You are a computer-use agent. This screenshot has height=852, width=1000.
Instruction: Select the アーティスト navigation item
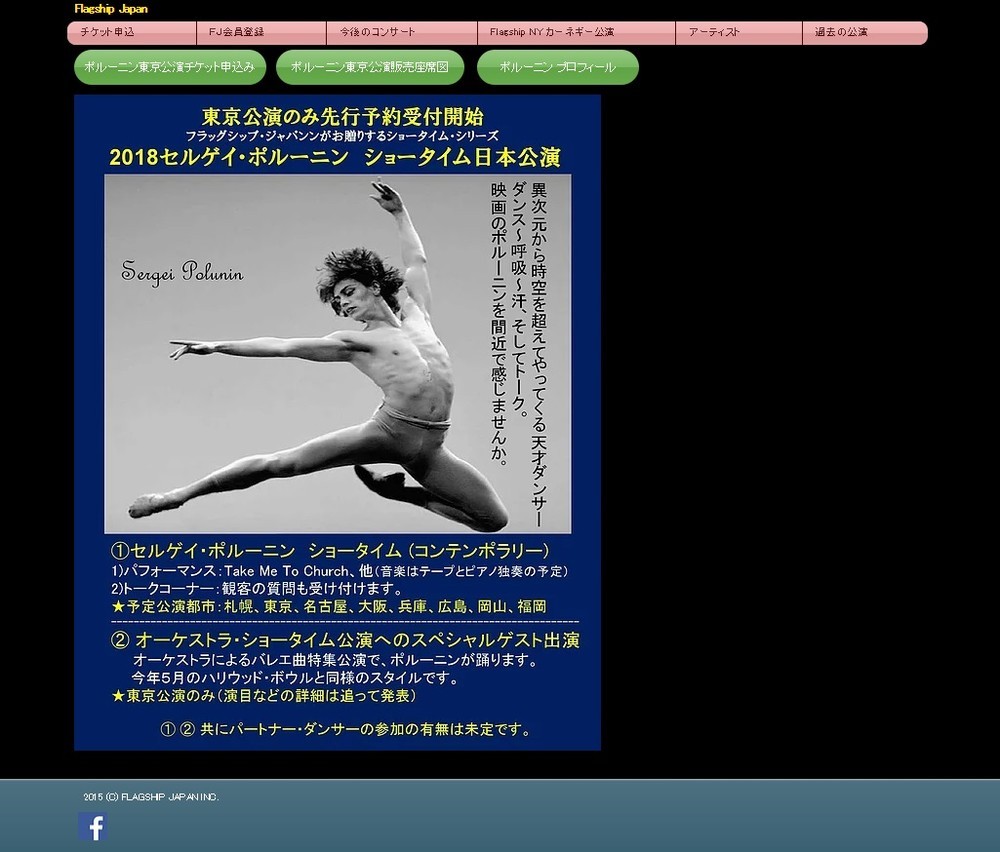[714, 33]
